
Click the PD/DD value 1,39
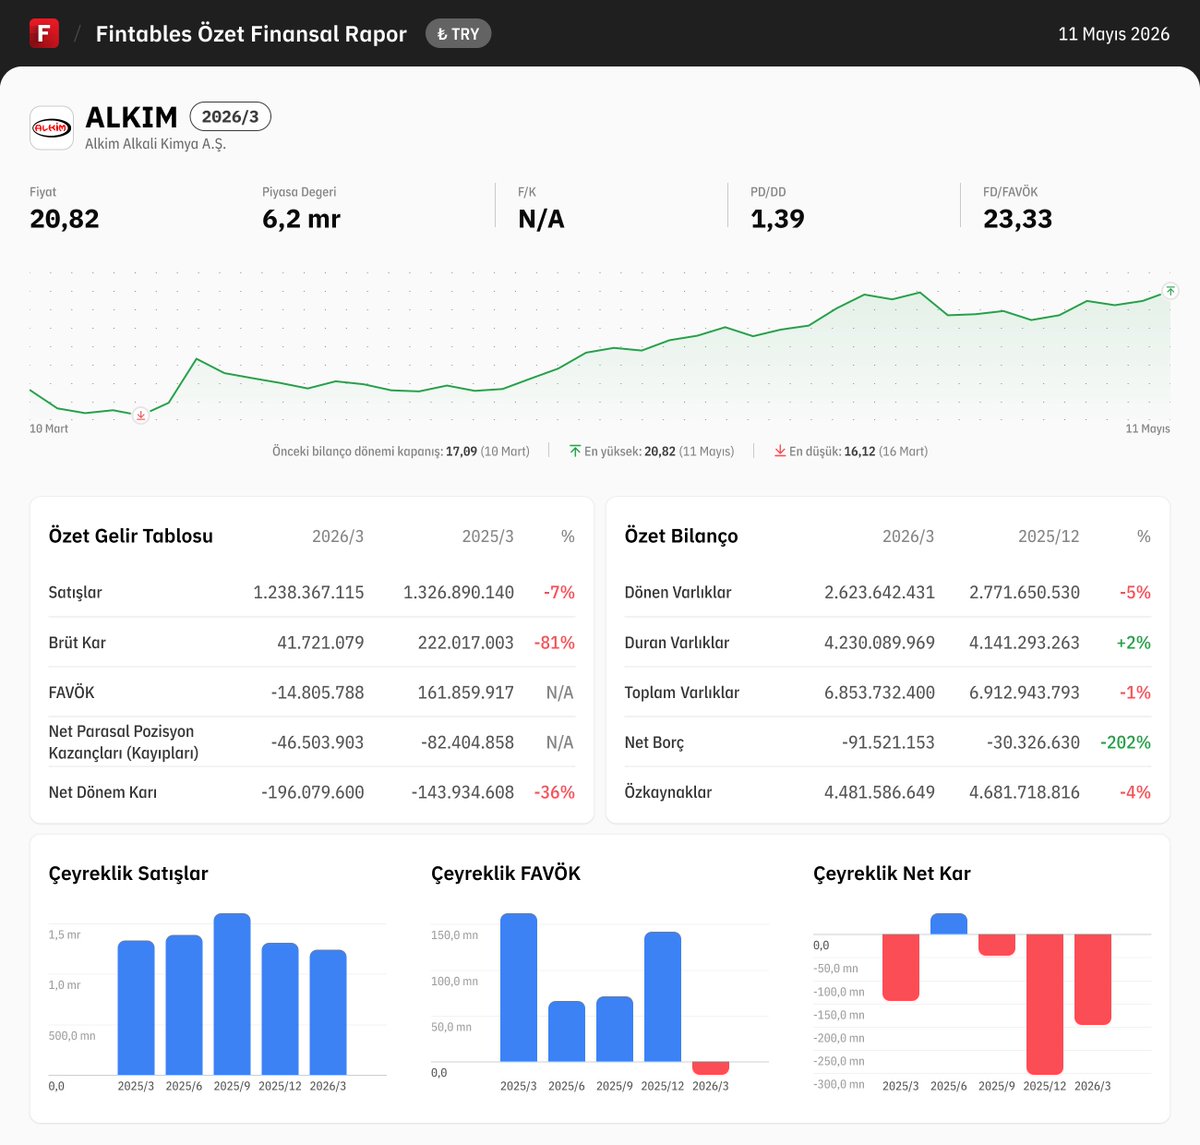[x=778, y=219]
